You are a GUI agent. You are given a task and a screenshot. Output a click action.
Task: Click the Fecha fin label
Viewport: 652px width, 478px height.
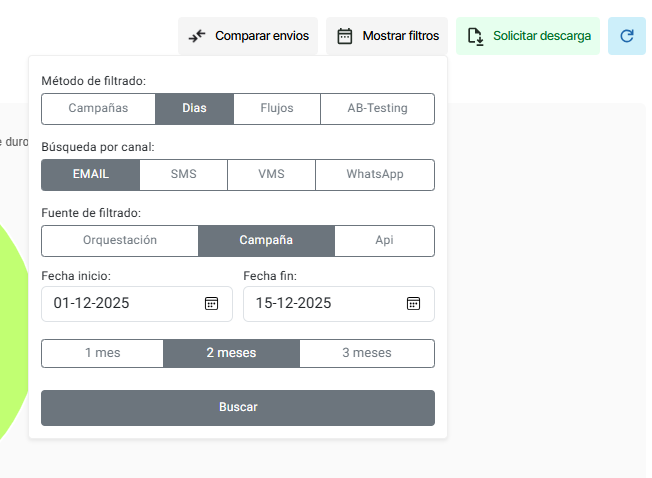coord(270,276)
